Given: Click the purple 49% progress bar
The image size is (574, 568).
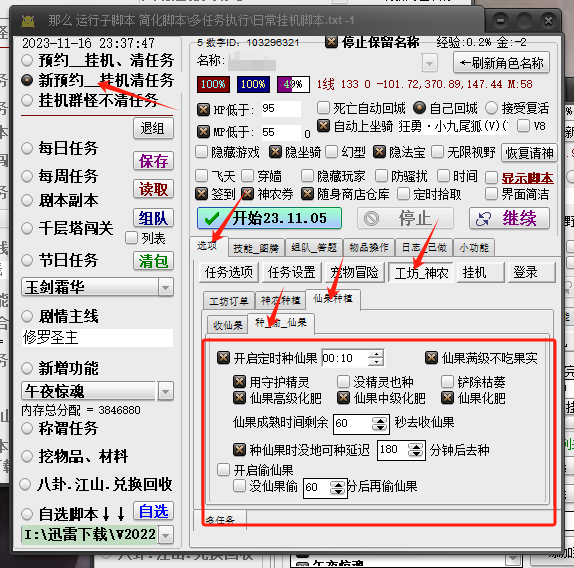Looking at the screenshot, I should pos(293,85).
